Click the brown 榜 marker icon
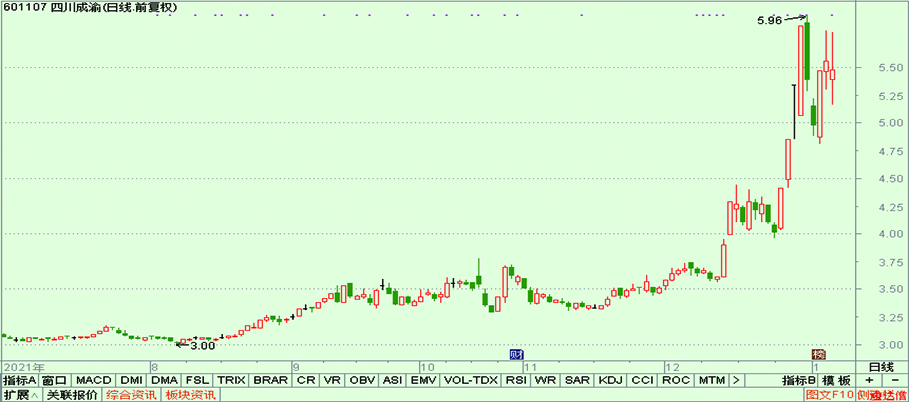The image size is (909, 402). tap(818, 354)
